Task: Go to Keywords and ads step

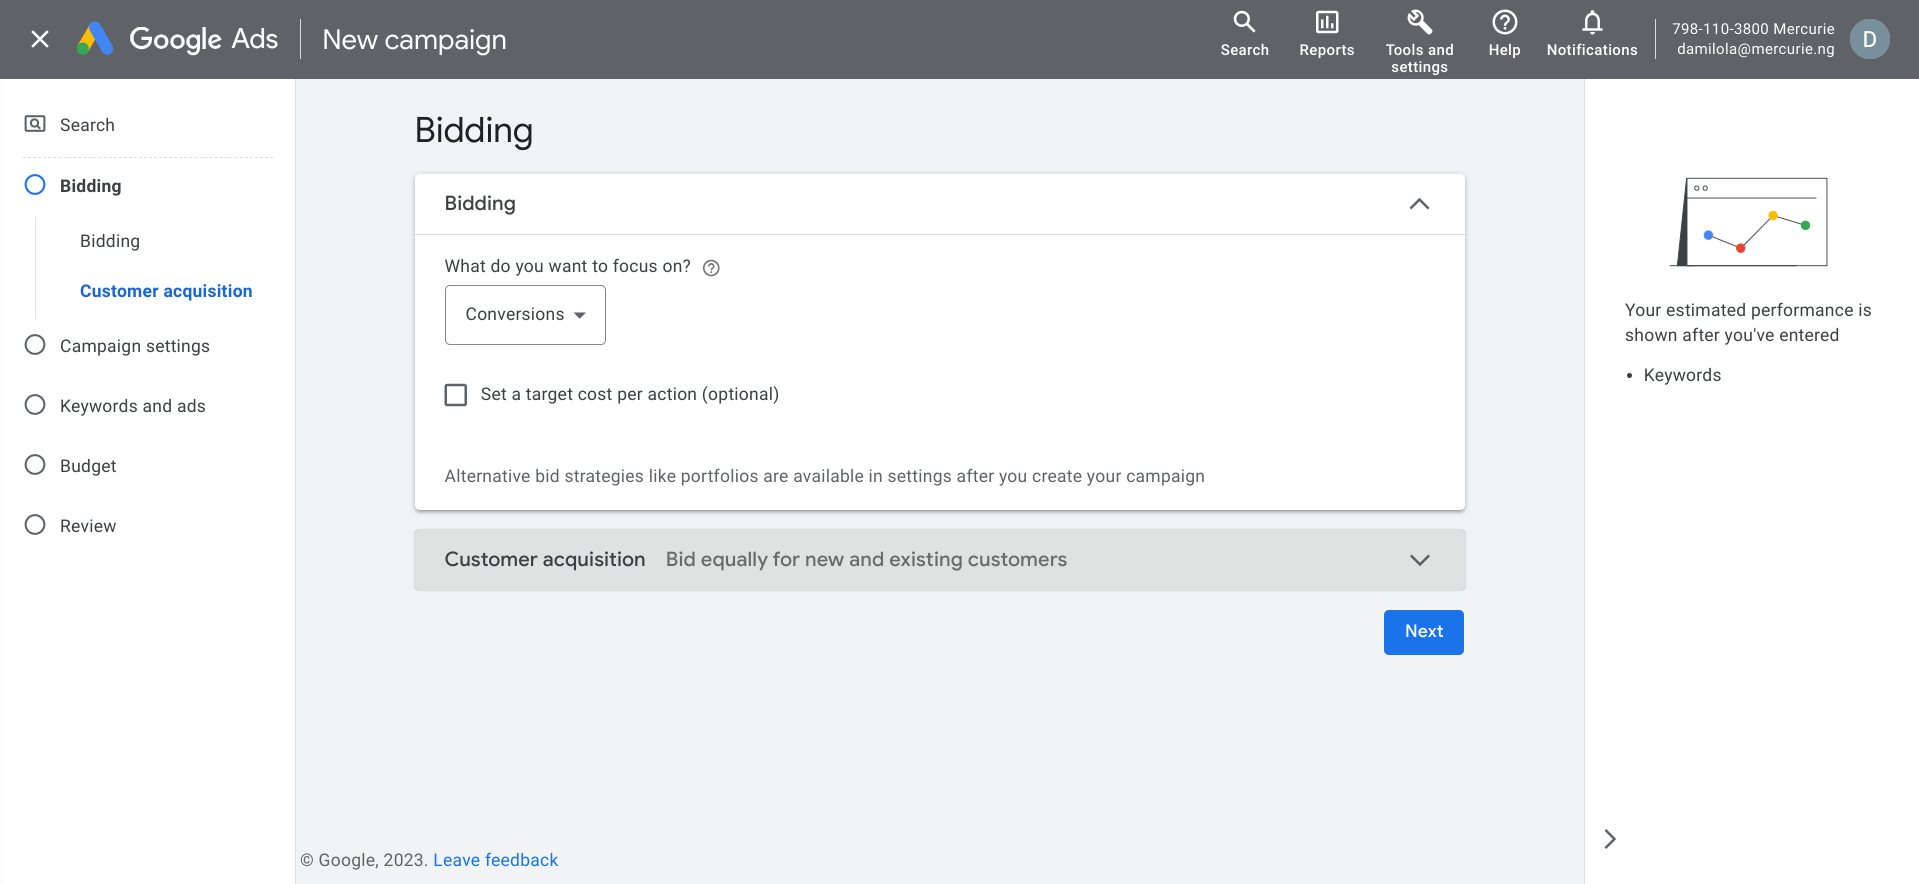Action: 132,406
